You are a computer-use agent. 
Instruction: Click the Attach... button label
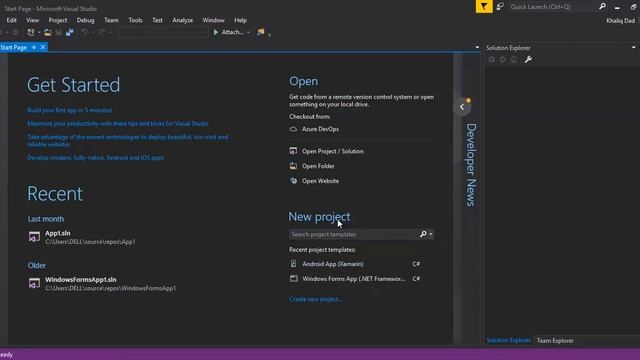pos(233,32)
